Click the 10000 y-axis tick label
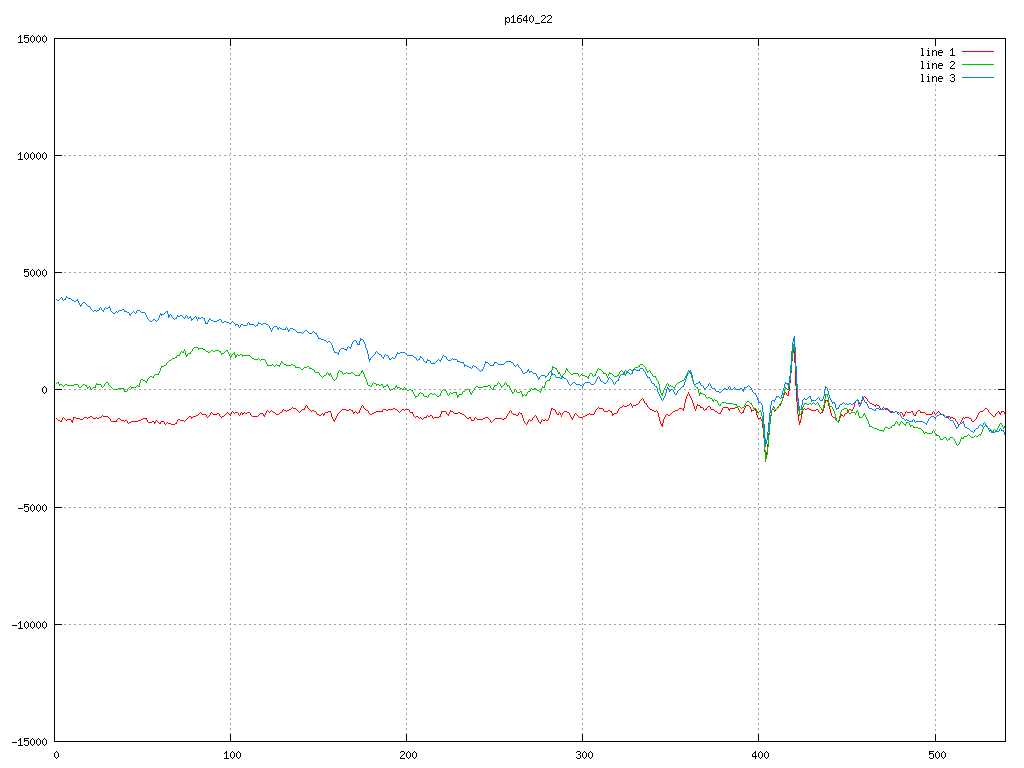The width and height of the screenshot is (1024, 768). [x=32, y=156]
